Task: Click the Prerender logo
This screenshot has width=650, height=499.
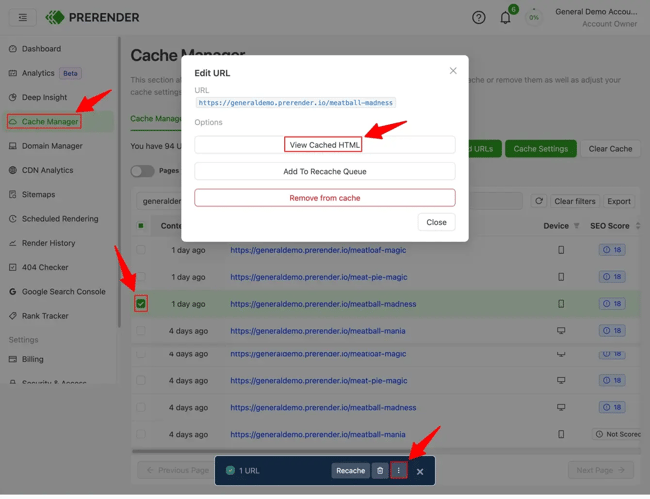Action: pyautogui.click(x=92, y=17)
